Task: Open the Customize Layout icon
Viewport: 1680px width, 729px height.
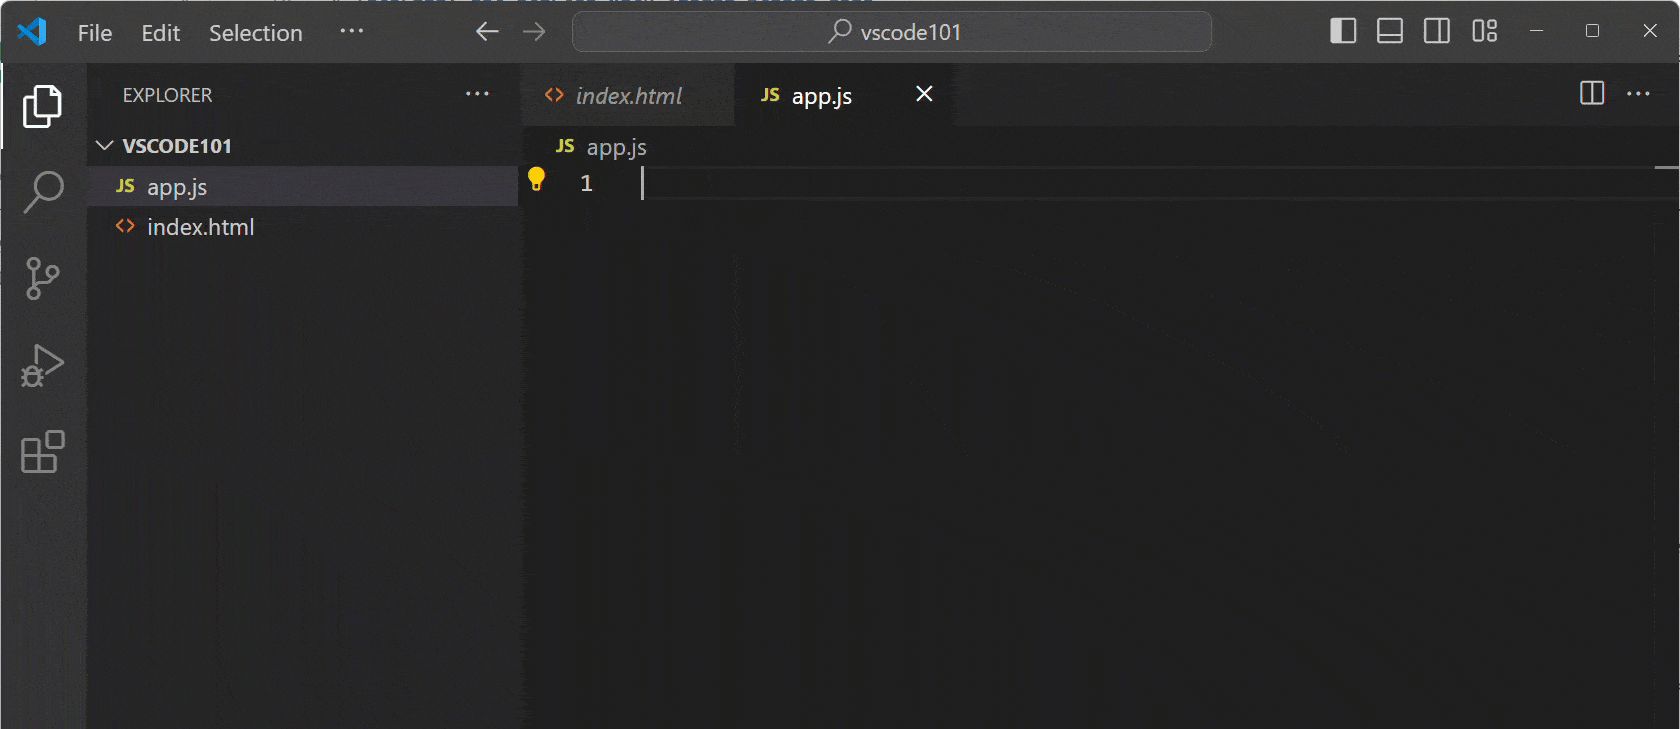Action: (x=1484, y=31)
